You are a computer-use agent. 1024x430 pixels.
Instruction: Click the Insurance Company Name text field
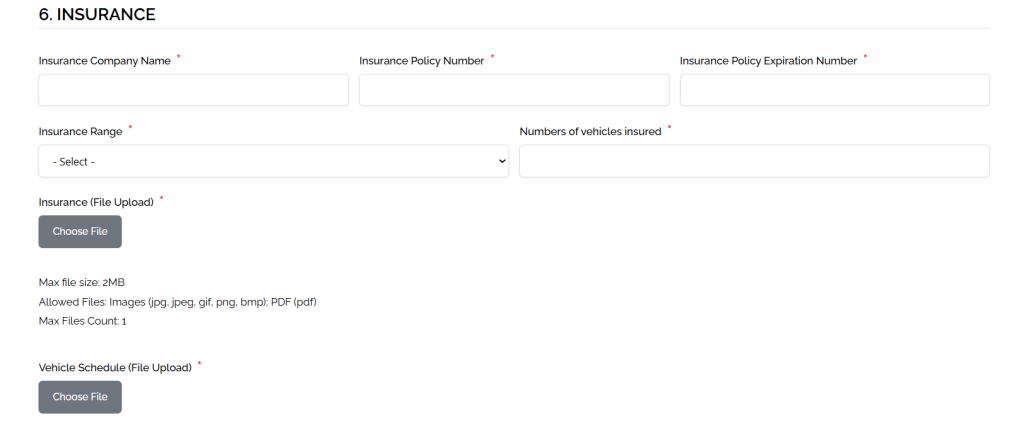point(193,90)
